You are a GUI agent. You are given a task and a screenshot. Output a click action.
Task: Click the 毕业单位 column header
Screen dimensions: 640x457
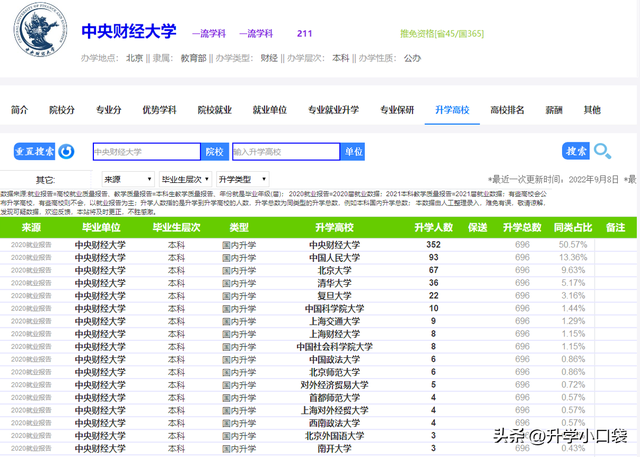101,228
